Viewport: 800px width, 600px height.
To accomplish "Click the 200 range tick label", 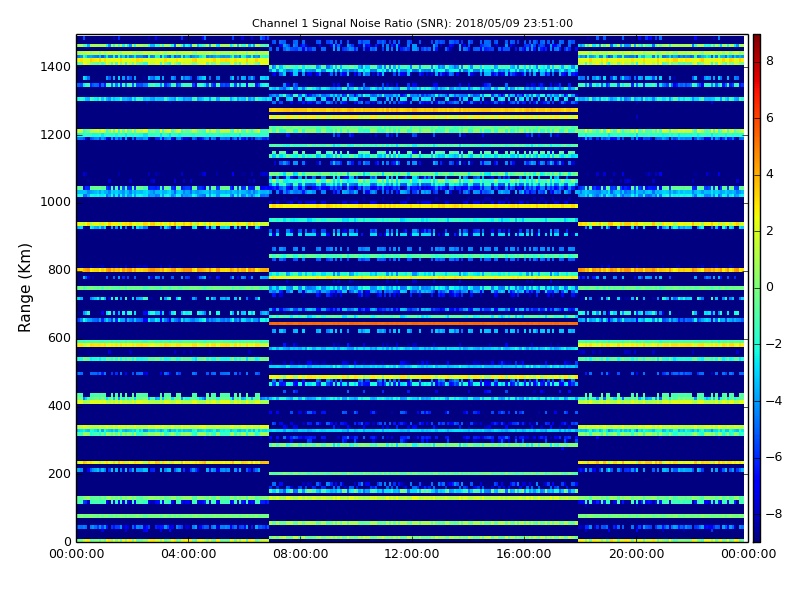I will click(59, 473).
